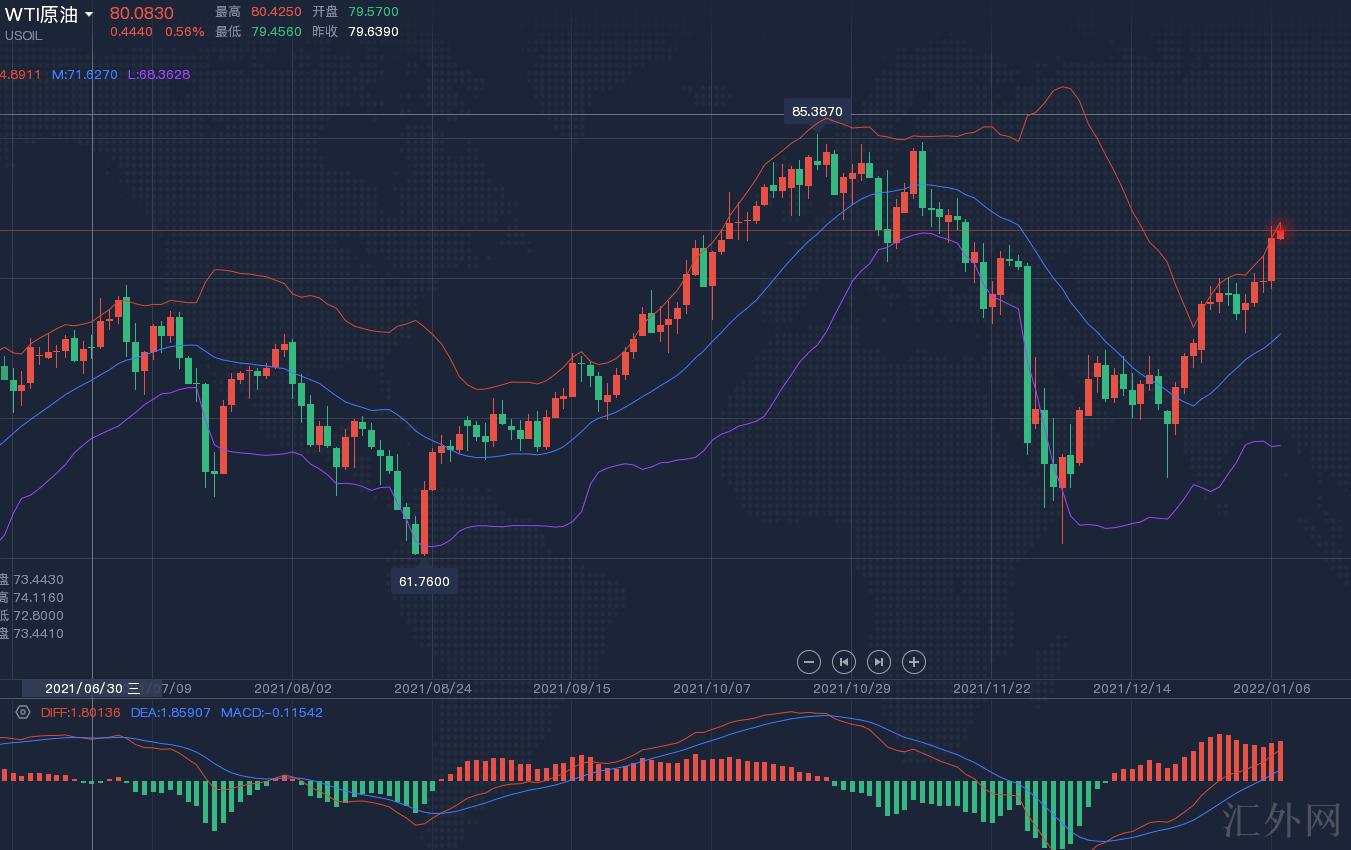Click the zoom in plus button
This screenshot has height=850, width=1351.
(x=914, y=662)
